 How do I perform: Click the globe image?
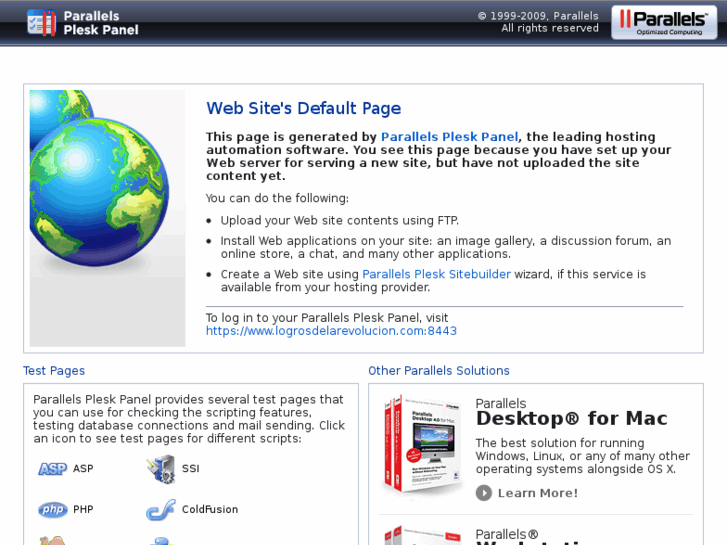coord(107,218)
